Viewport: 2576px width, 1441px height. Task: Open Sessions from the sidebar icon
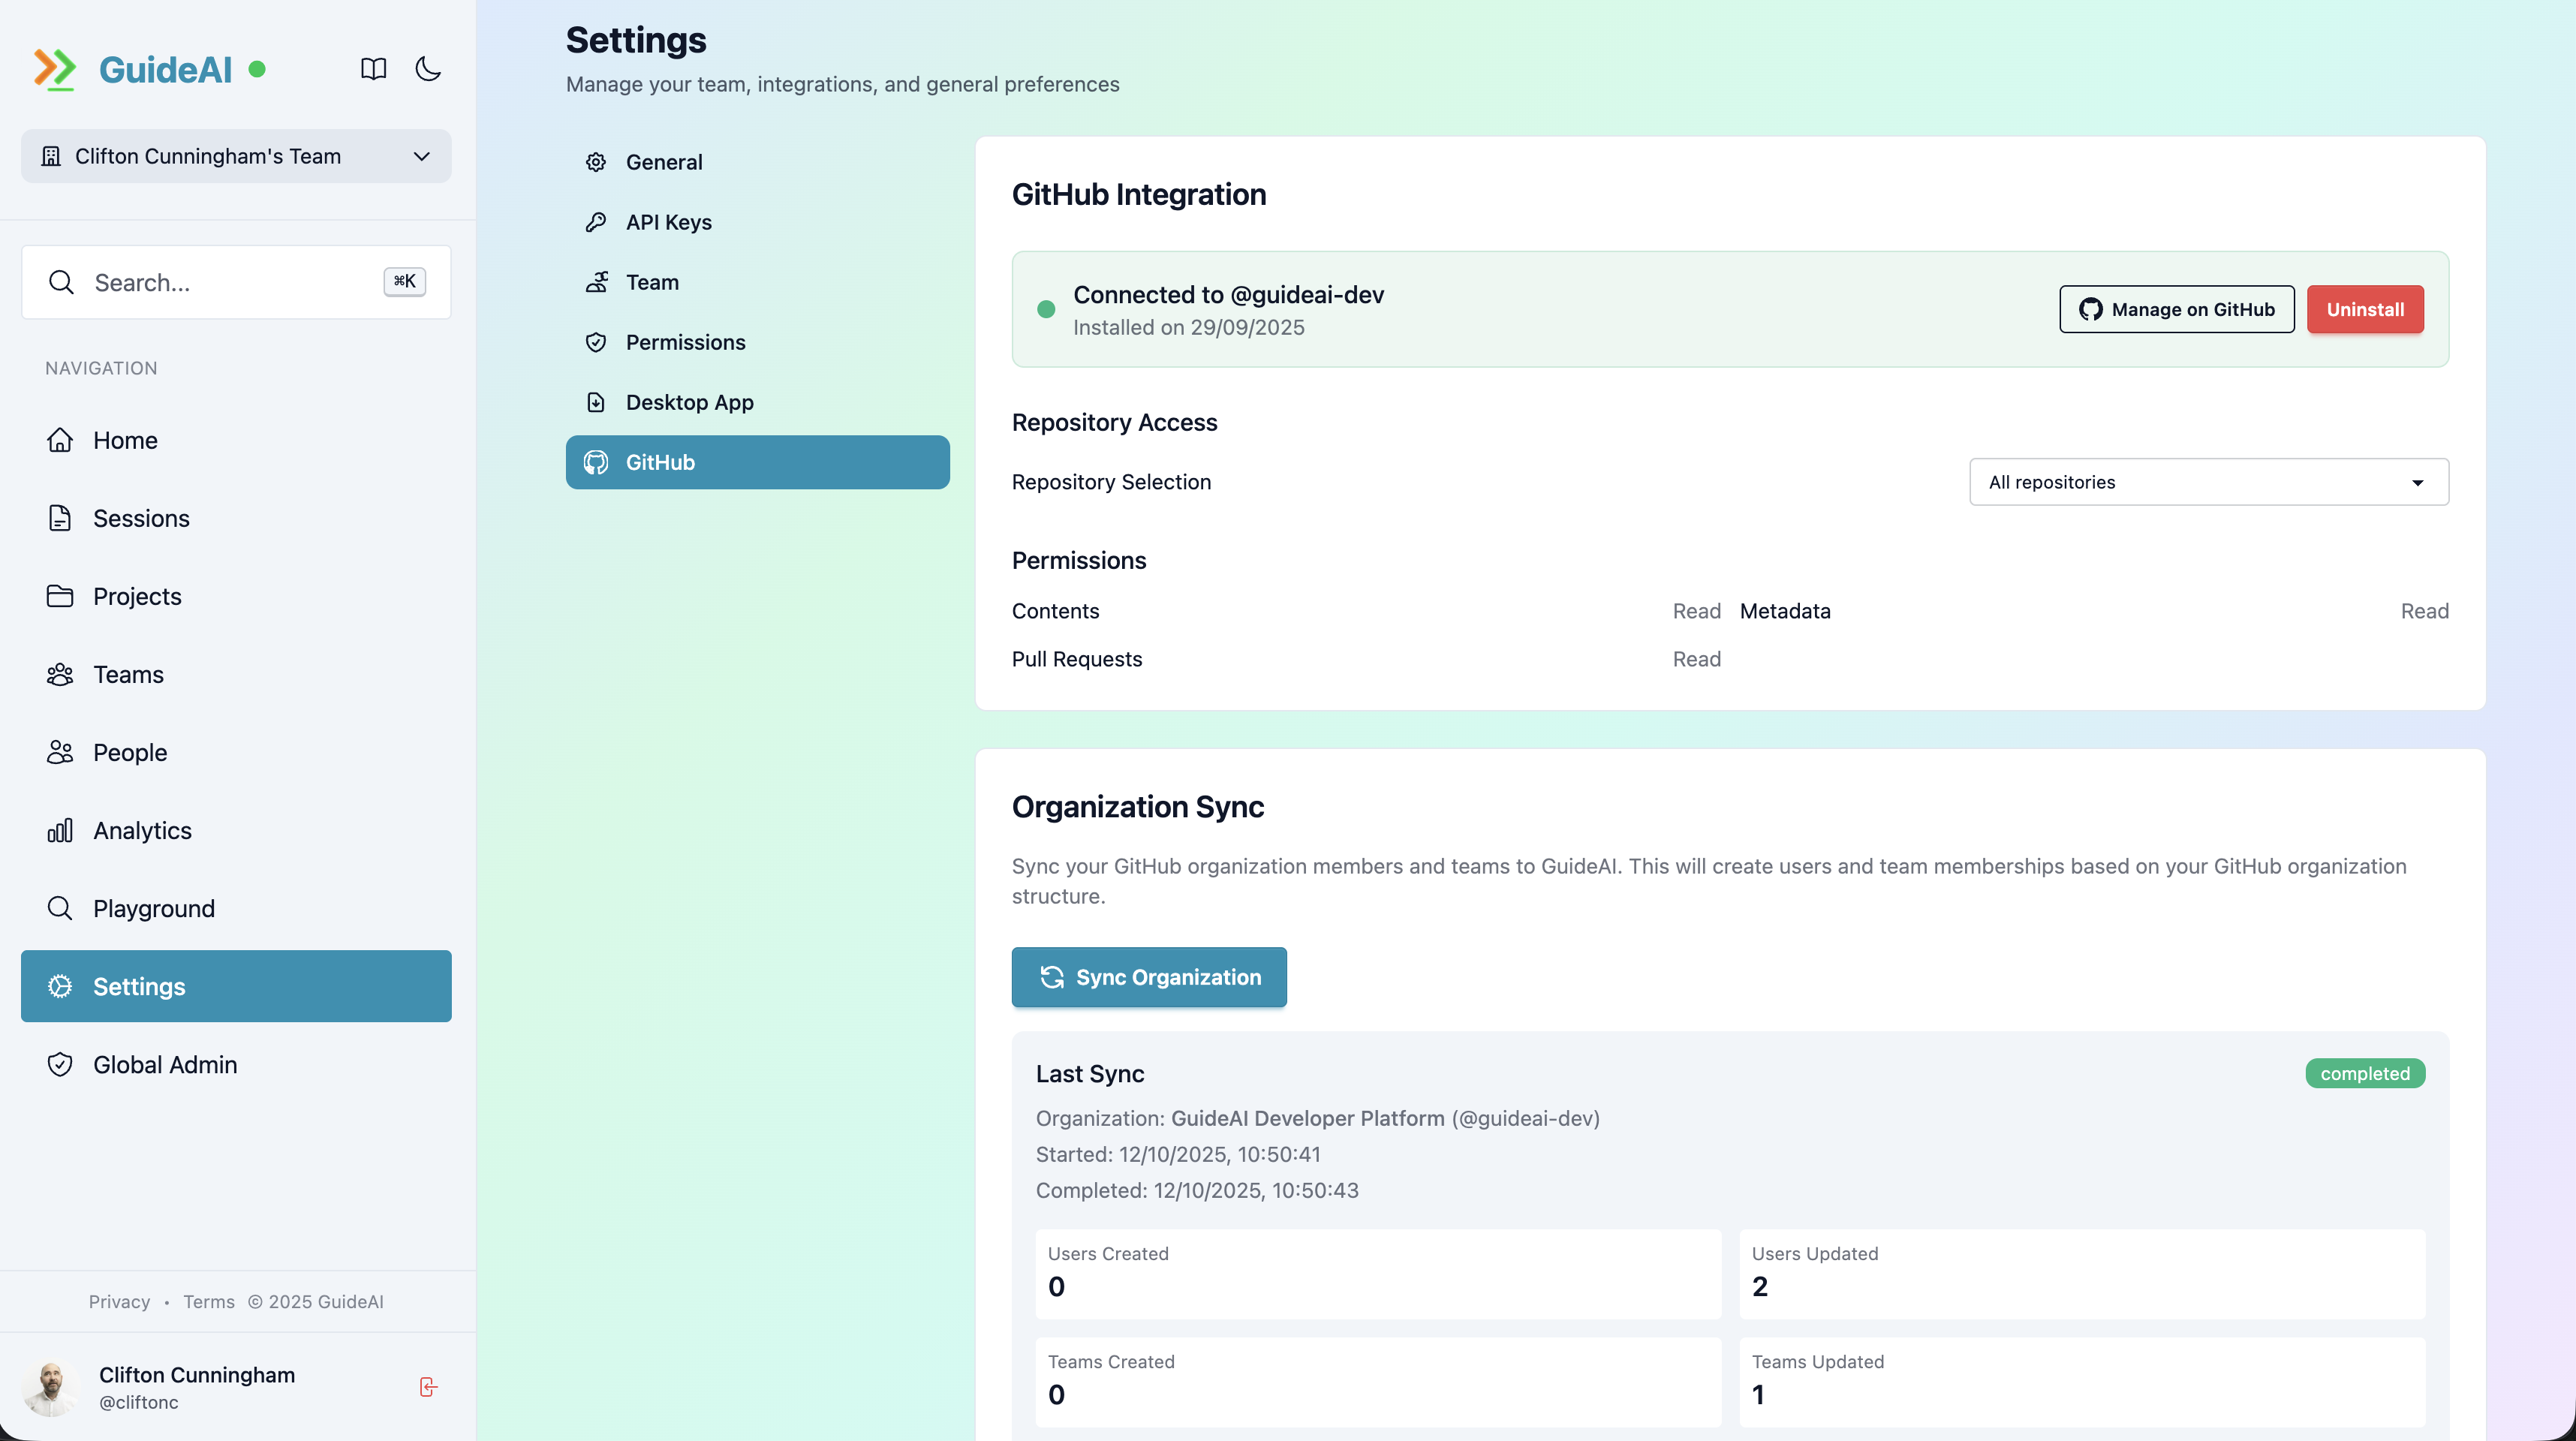60,518
